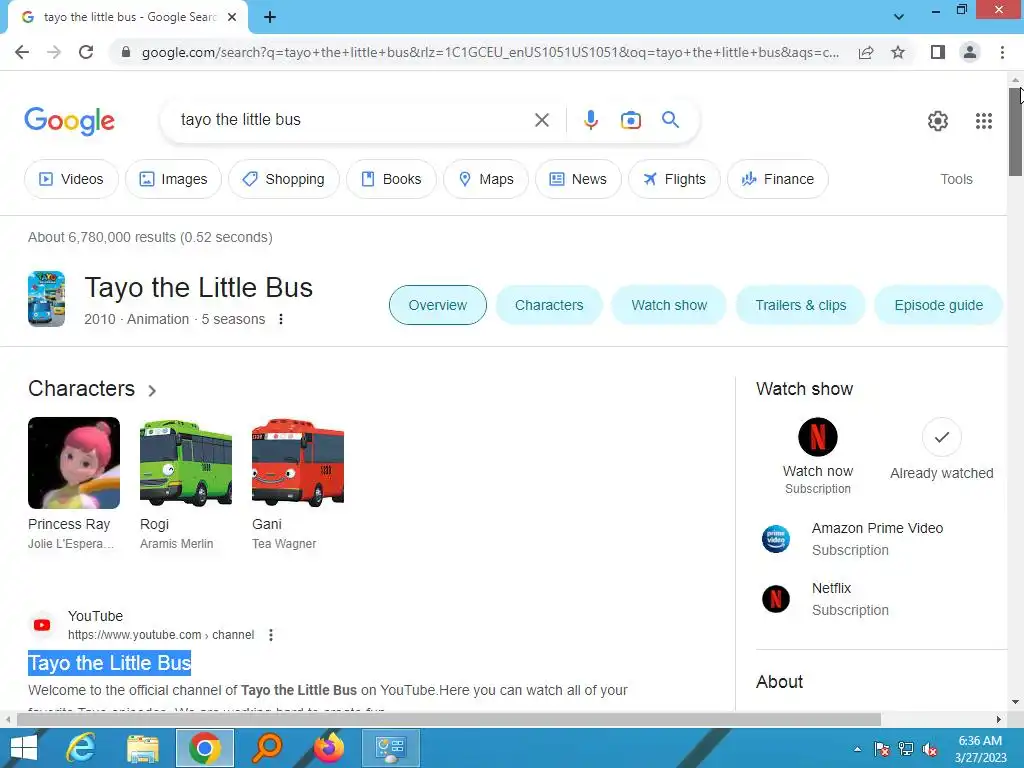Filter results by Flights

674,179
